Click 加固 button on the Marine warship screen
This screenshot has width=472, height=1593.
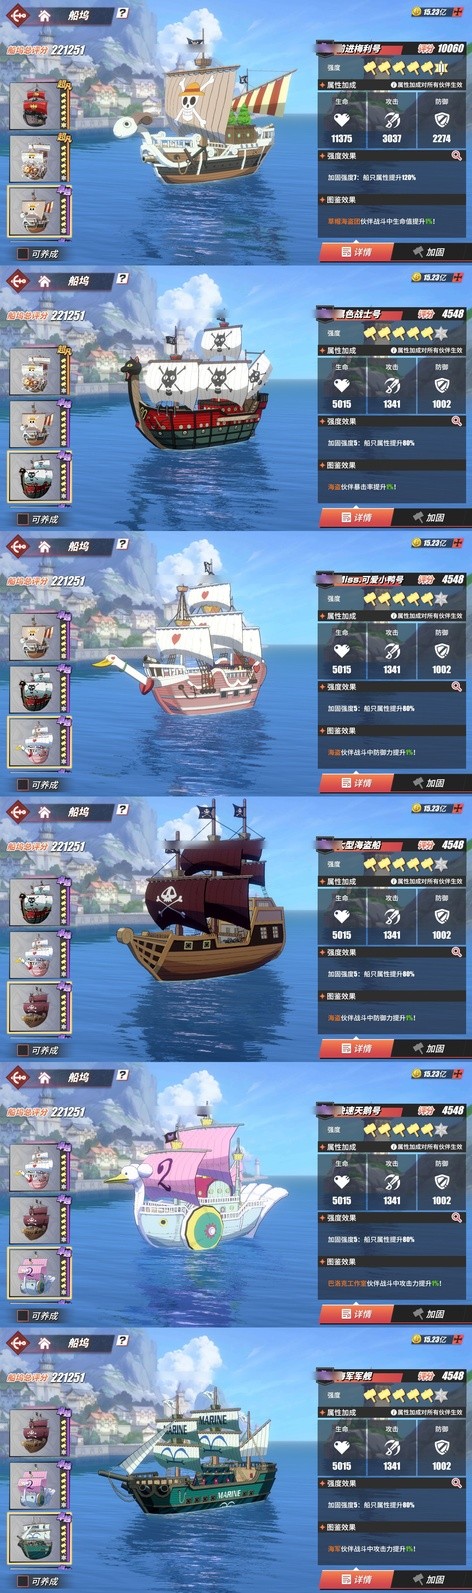pyautogui.click(x=430, y=1579)
